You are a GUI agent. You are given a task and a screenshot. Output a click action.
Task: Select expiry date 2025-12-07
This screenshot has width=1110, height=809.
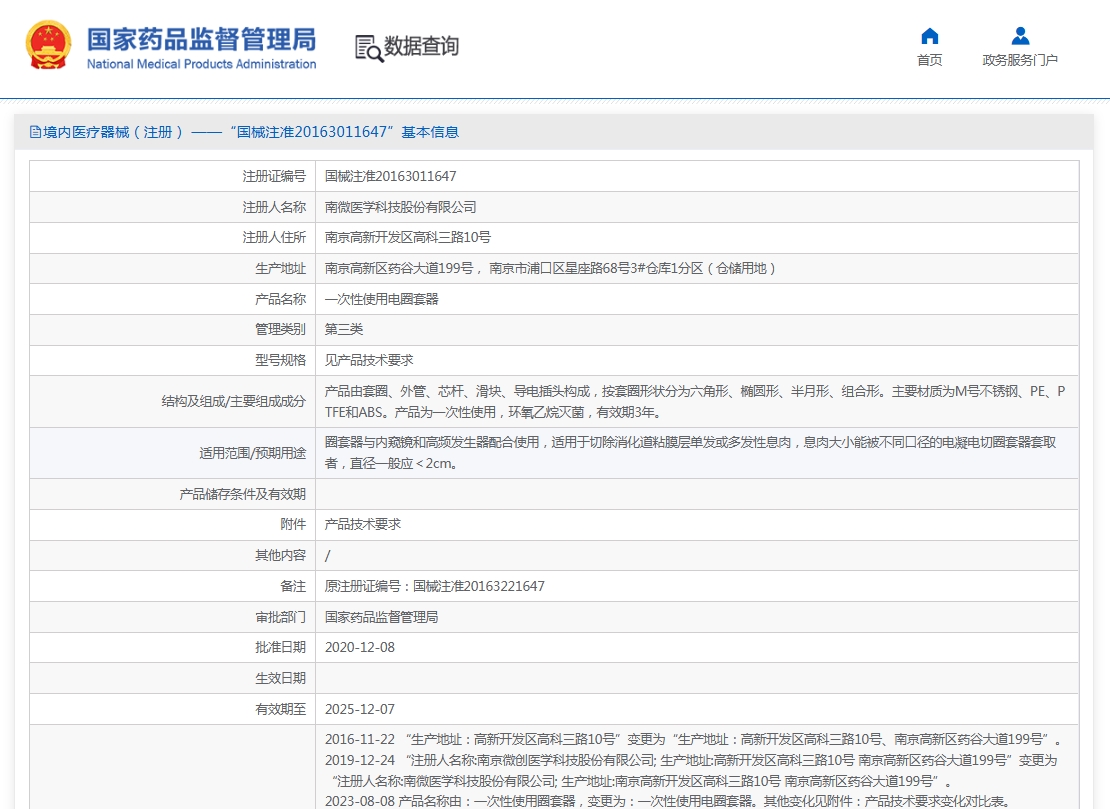360,709
